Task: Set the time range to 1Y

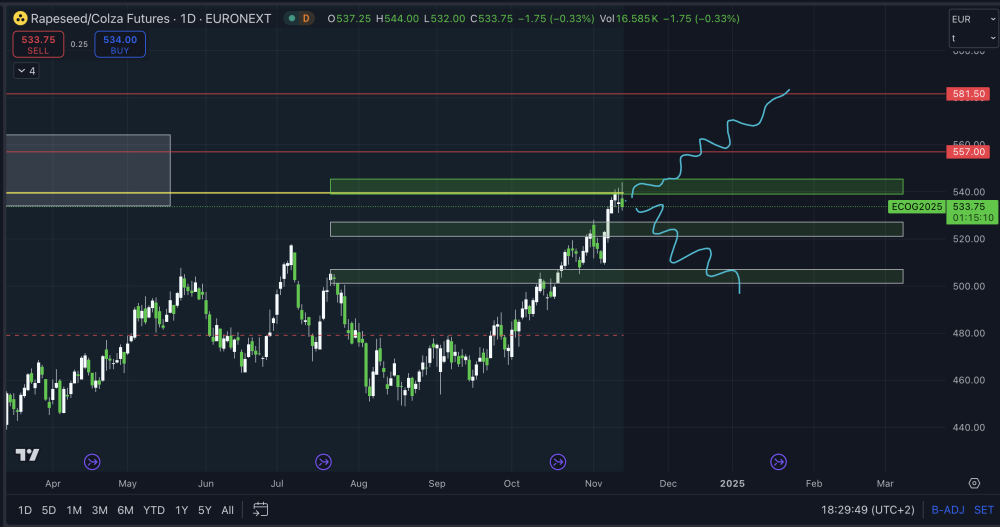Action: [x=182, y=510]
